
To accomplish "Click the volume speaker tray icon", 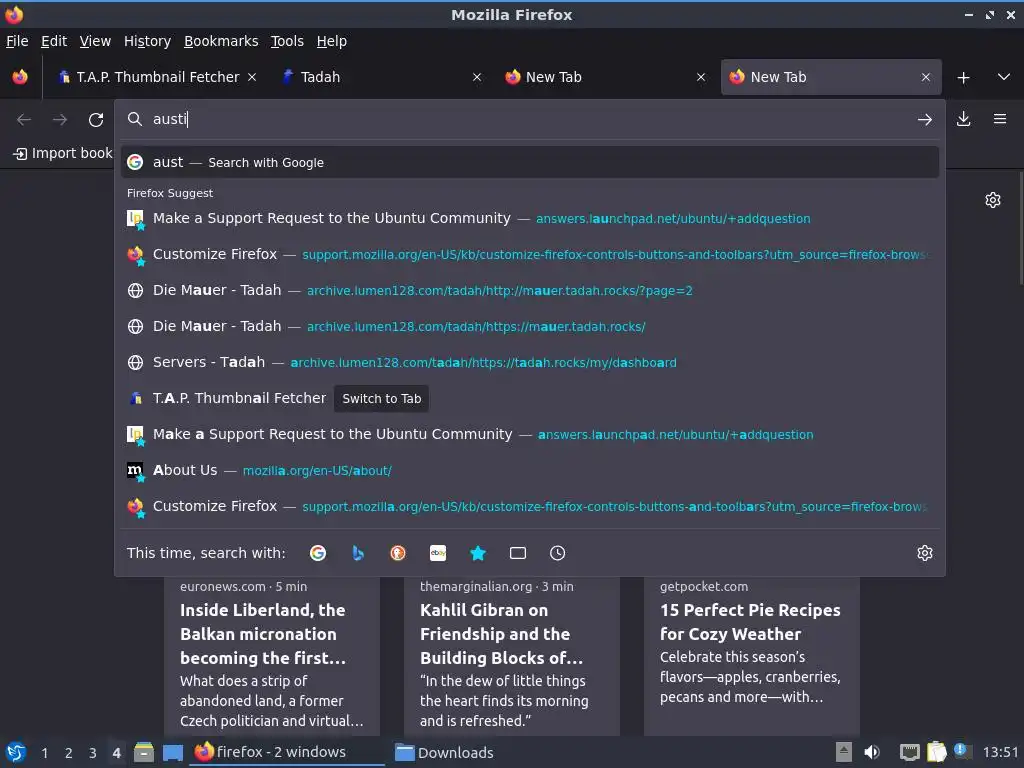I will (872, 752).
